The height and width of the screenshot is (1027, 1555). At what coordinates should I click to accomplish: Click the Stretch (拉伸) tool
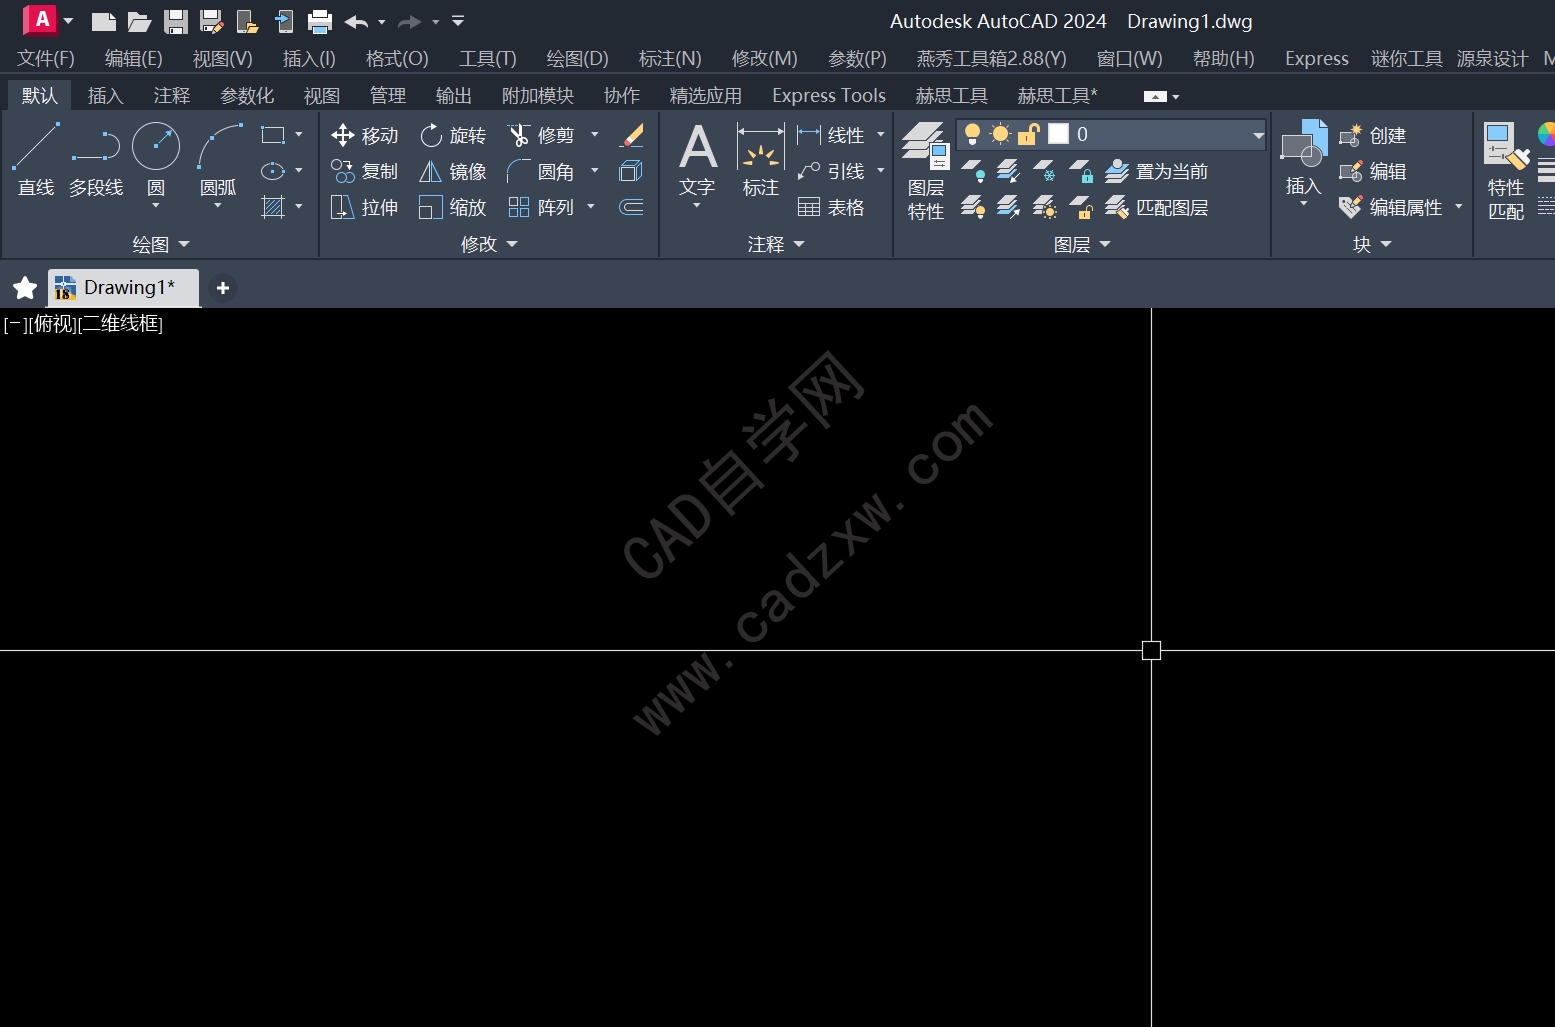(365, 207)
